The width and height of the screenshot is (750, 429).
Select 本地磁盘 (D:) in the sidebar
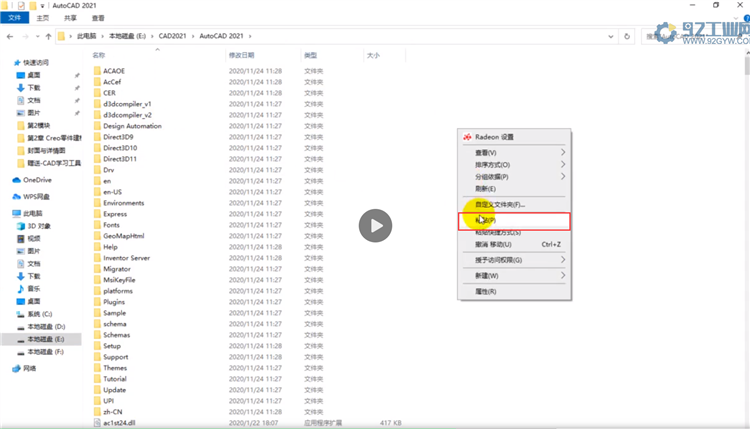tap(46, 327)
